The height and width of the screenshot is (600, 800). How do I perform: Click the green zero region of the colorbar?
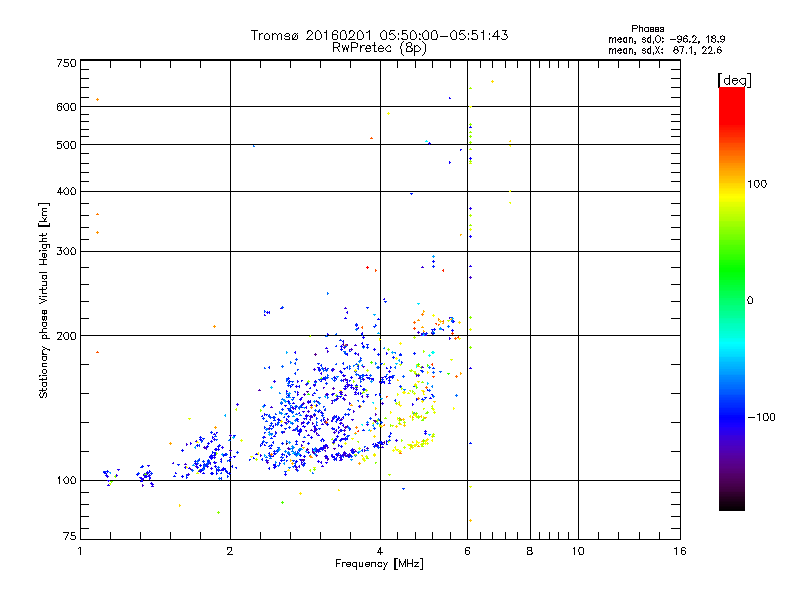point(732,300)
